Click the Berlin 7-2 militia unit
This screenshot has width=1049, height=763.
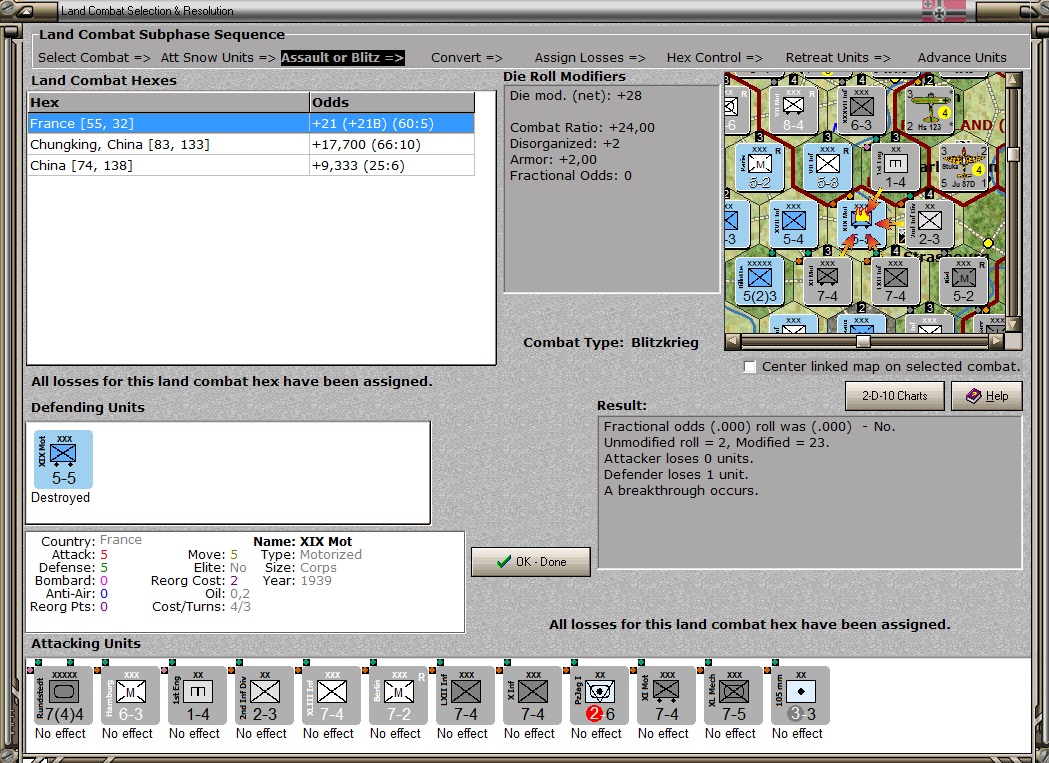click(x=398, y=695)
